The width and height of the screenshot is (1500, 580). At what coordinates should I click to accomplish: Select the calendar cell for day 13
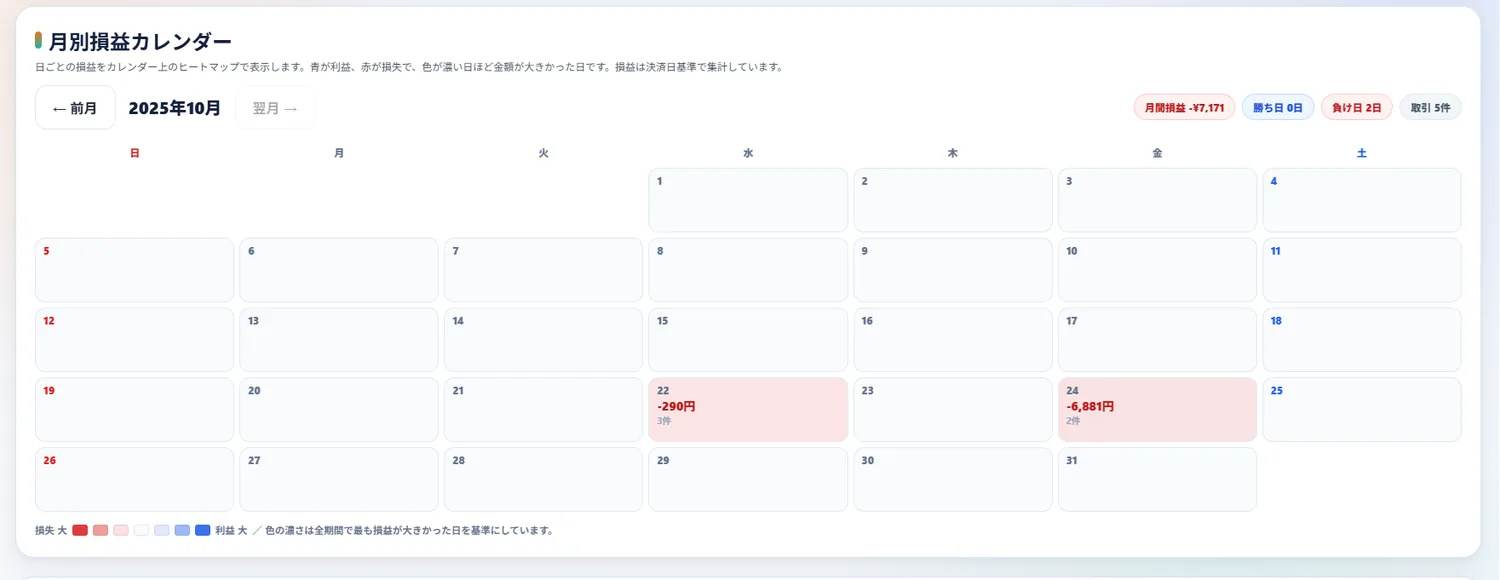click(x=339, y=340)
